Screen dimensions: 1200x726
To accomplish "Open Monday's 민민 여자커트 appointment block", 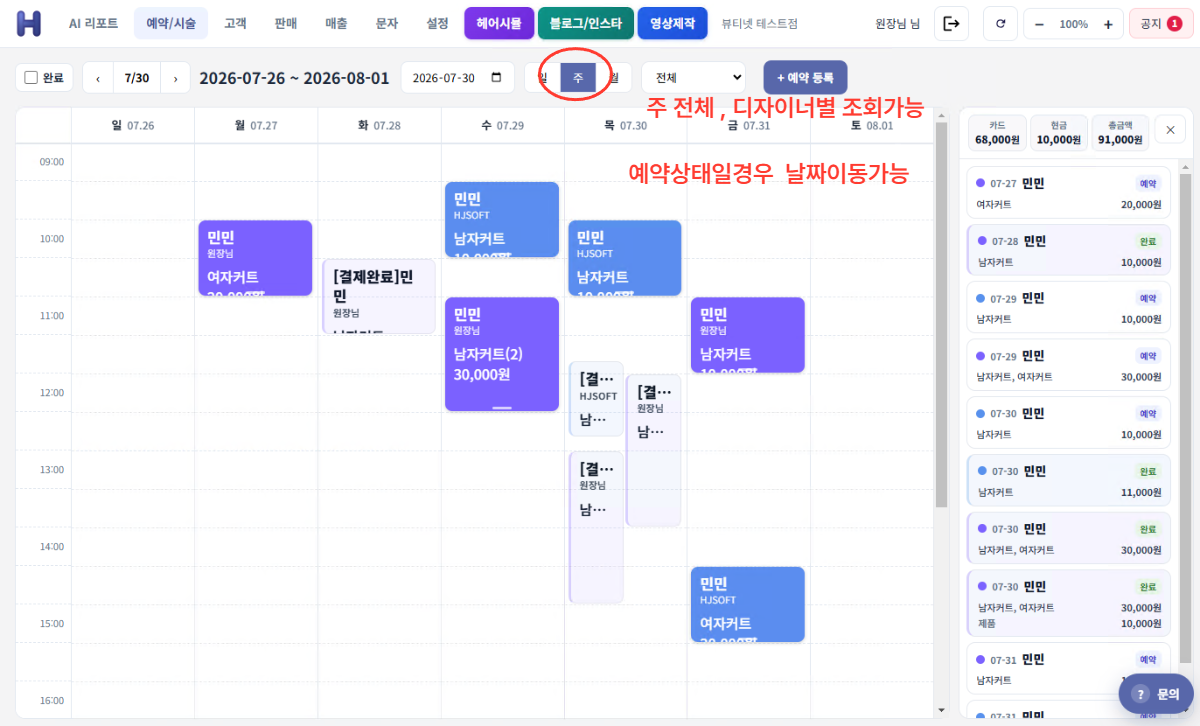I will 255,258.
